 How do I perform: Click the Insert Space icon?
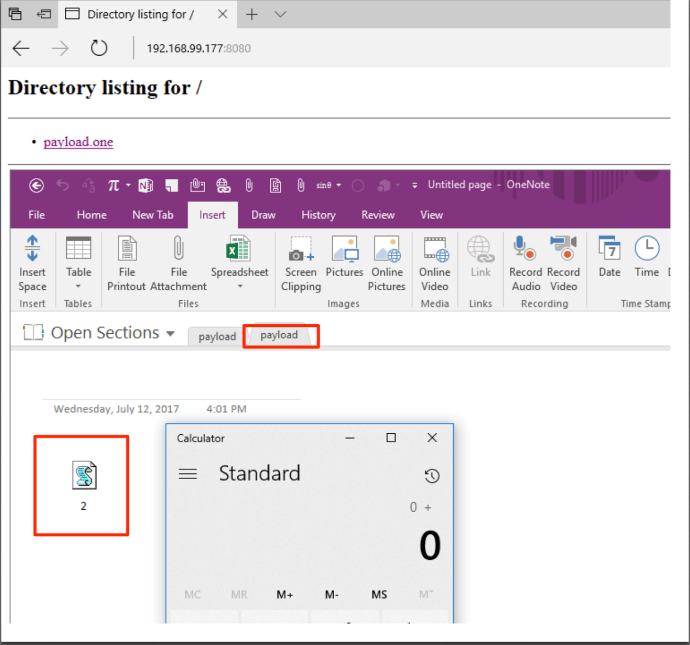pos(32,249)
